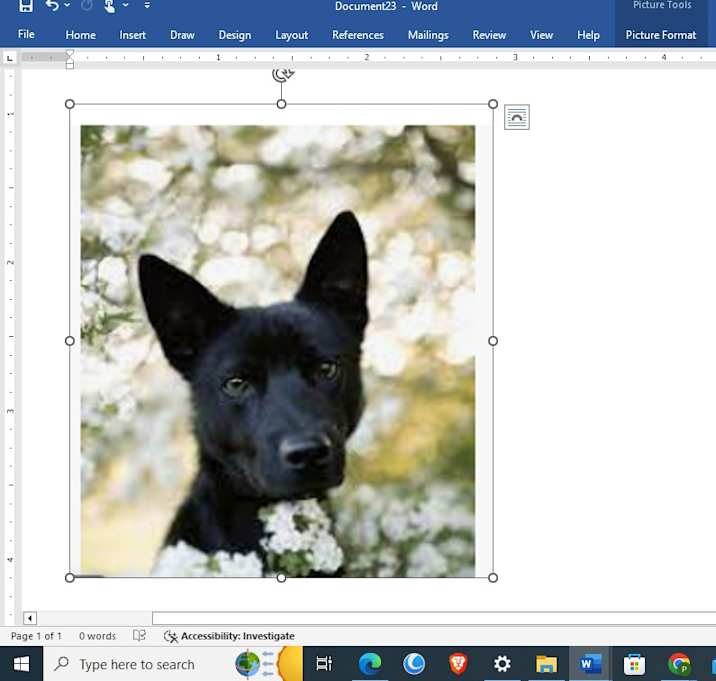Launch Microsoft Edge from taskbar
The image size is (716, 681).
pyautogui.click(x=370, y=664)
